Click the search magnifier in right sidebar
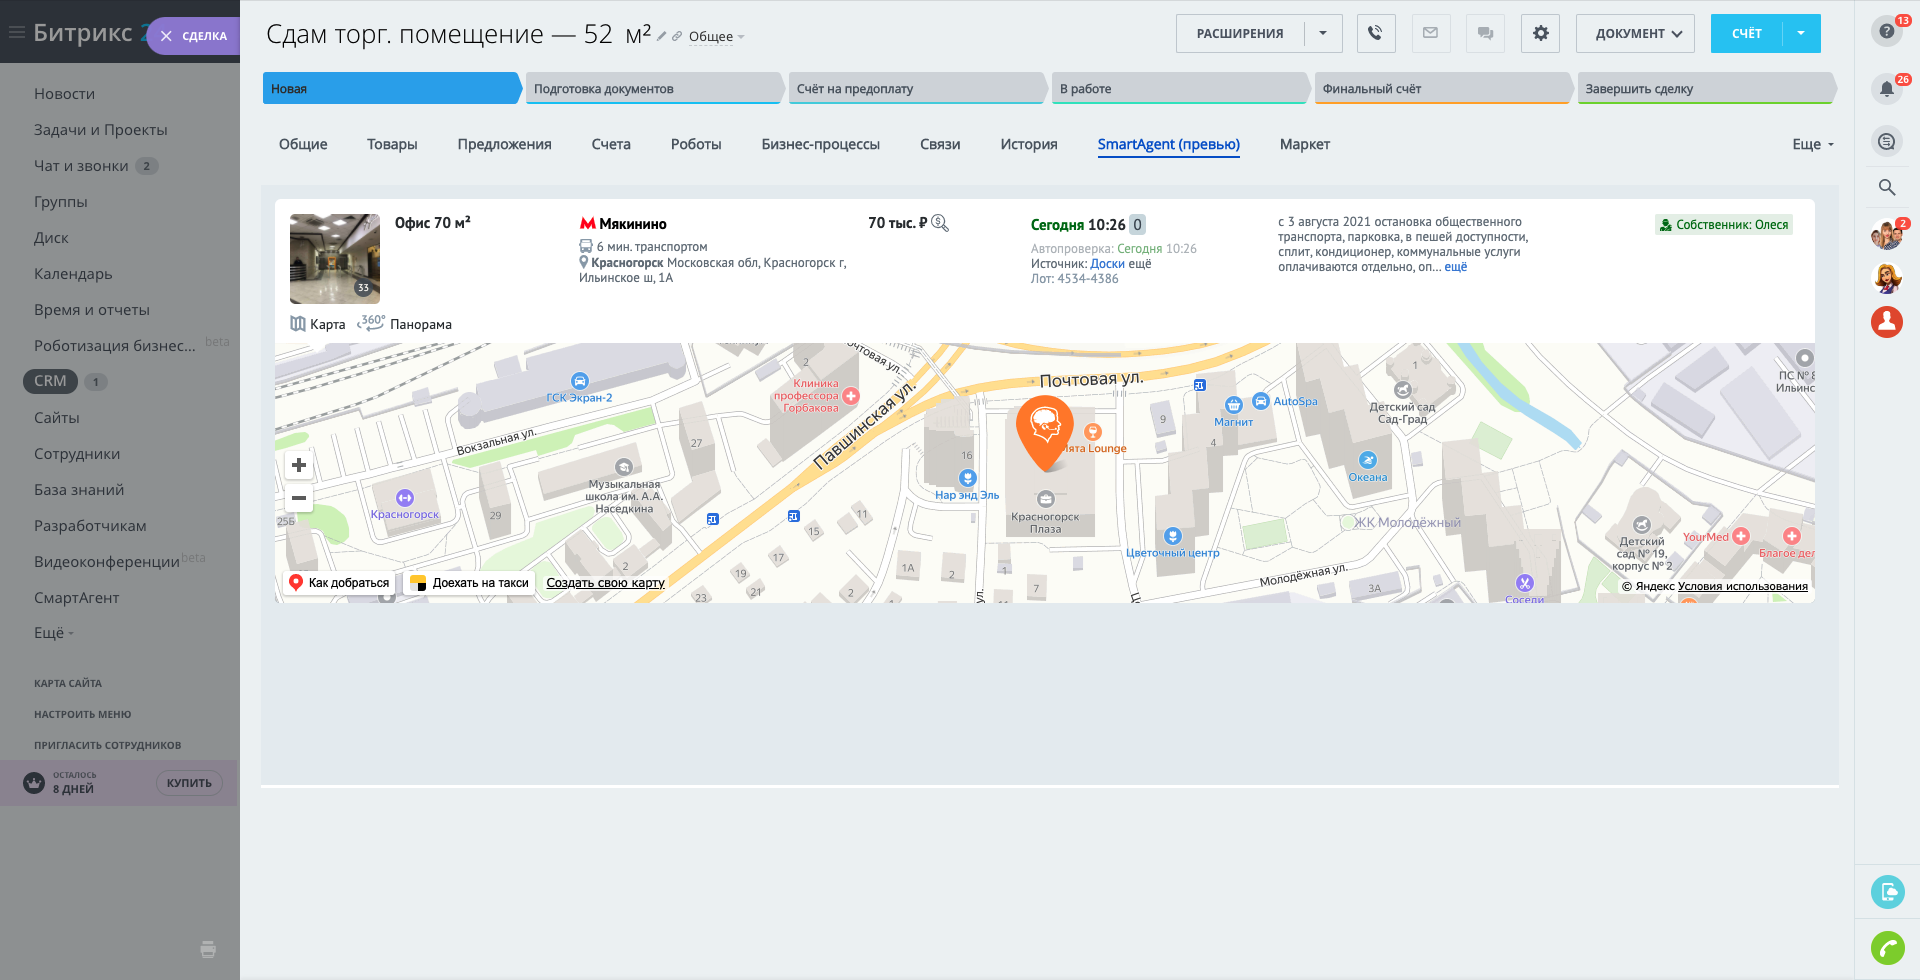Viewport: 1920px width, 980px height. (x=1886, y=187)
